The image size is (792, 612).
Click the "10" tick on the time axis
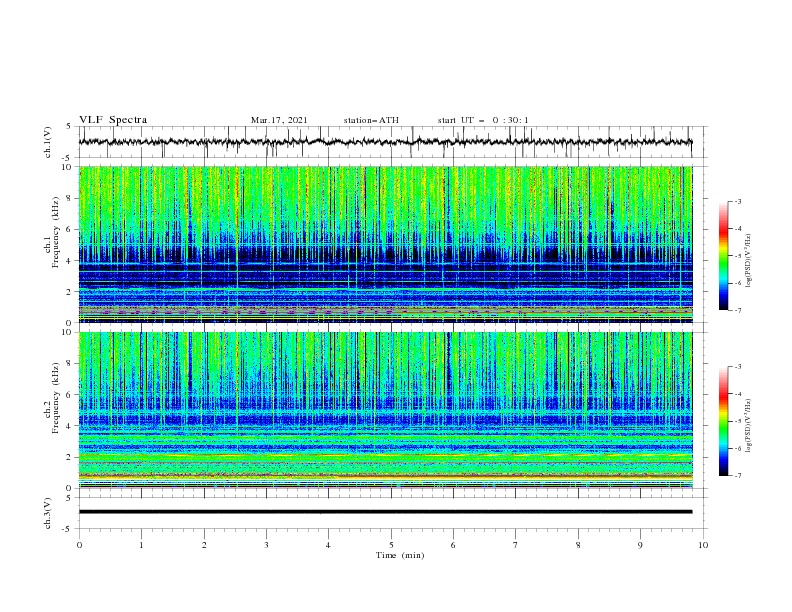click(x=703, y=545)
